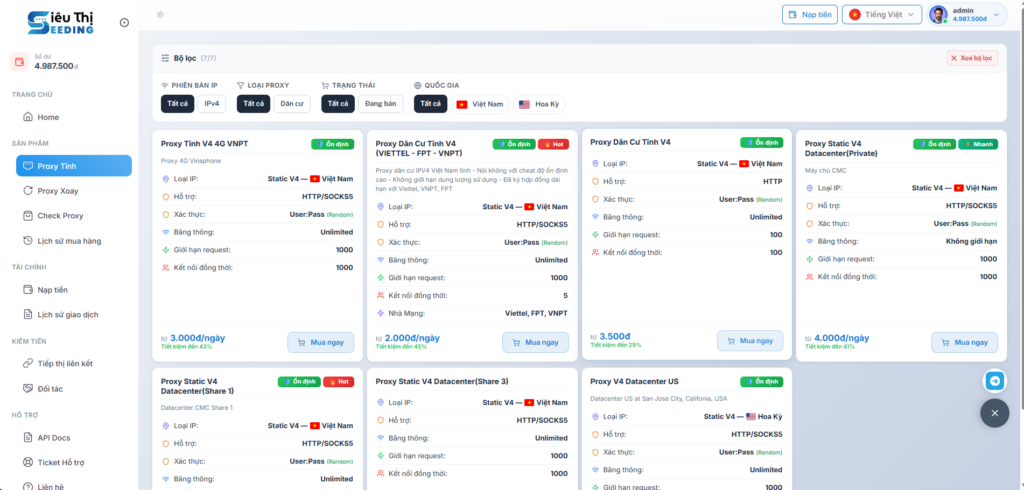The width and height of the screenshot is (1024, 490).
Task: Click Mua ngay on Proxy Tĩnh V4 4G VNPT
Action: 321,342
